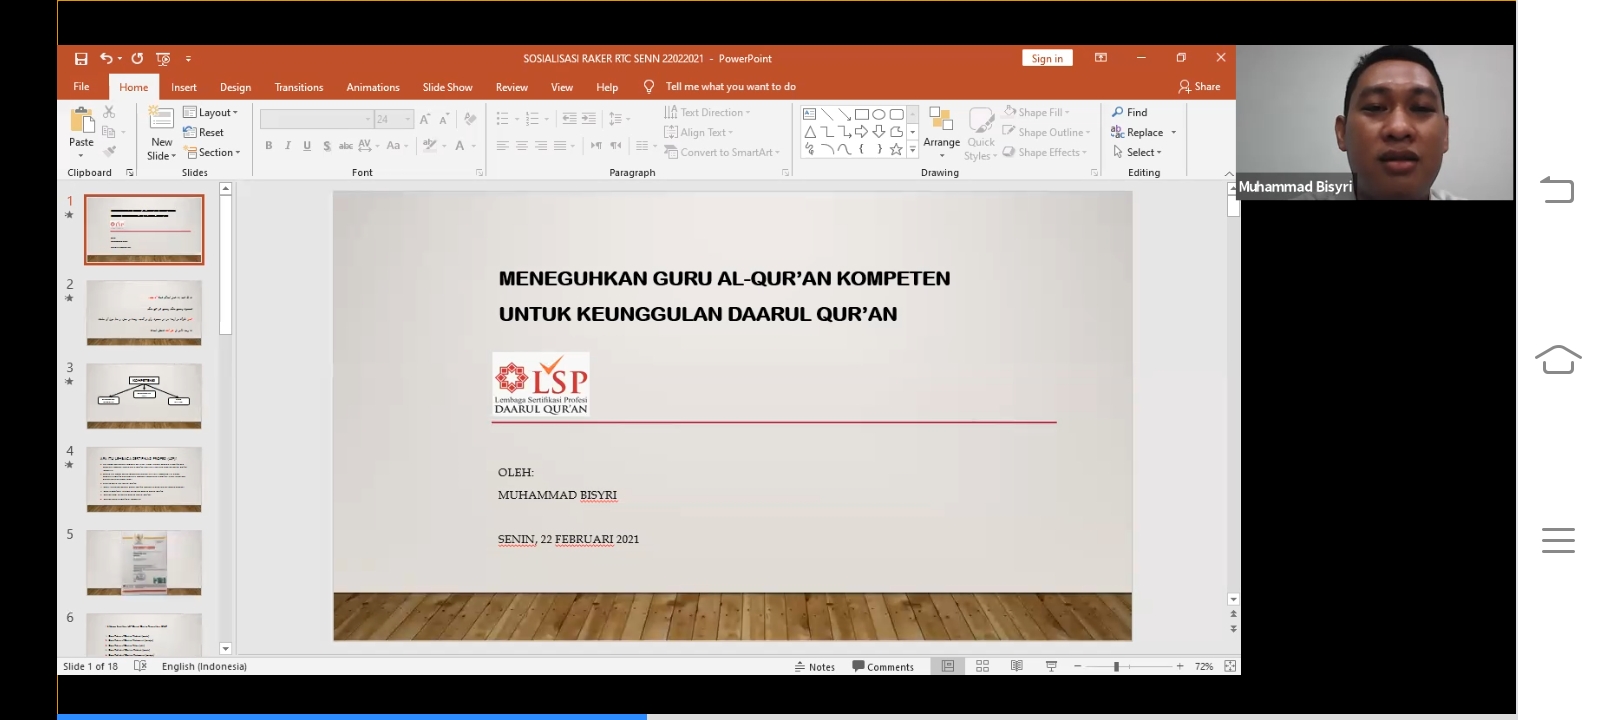This screenshot has height=720, width=1600.
Task: Choose the 5-Point Star shape
Action: click(x=896, y=150)
